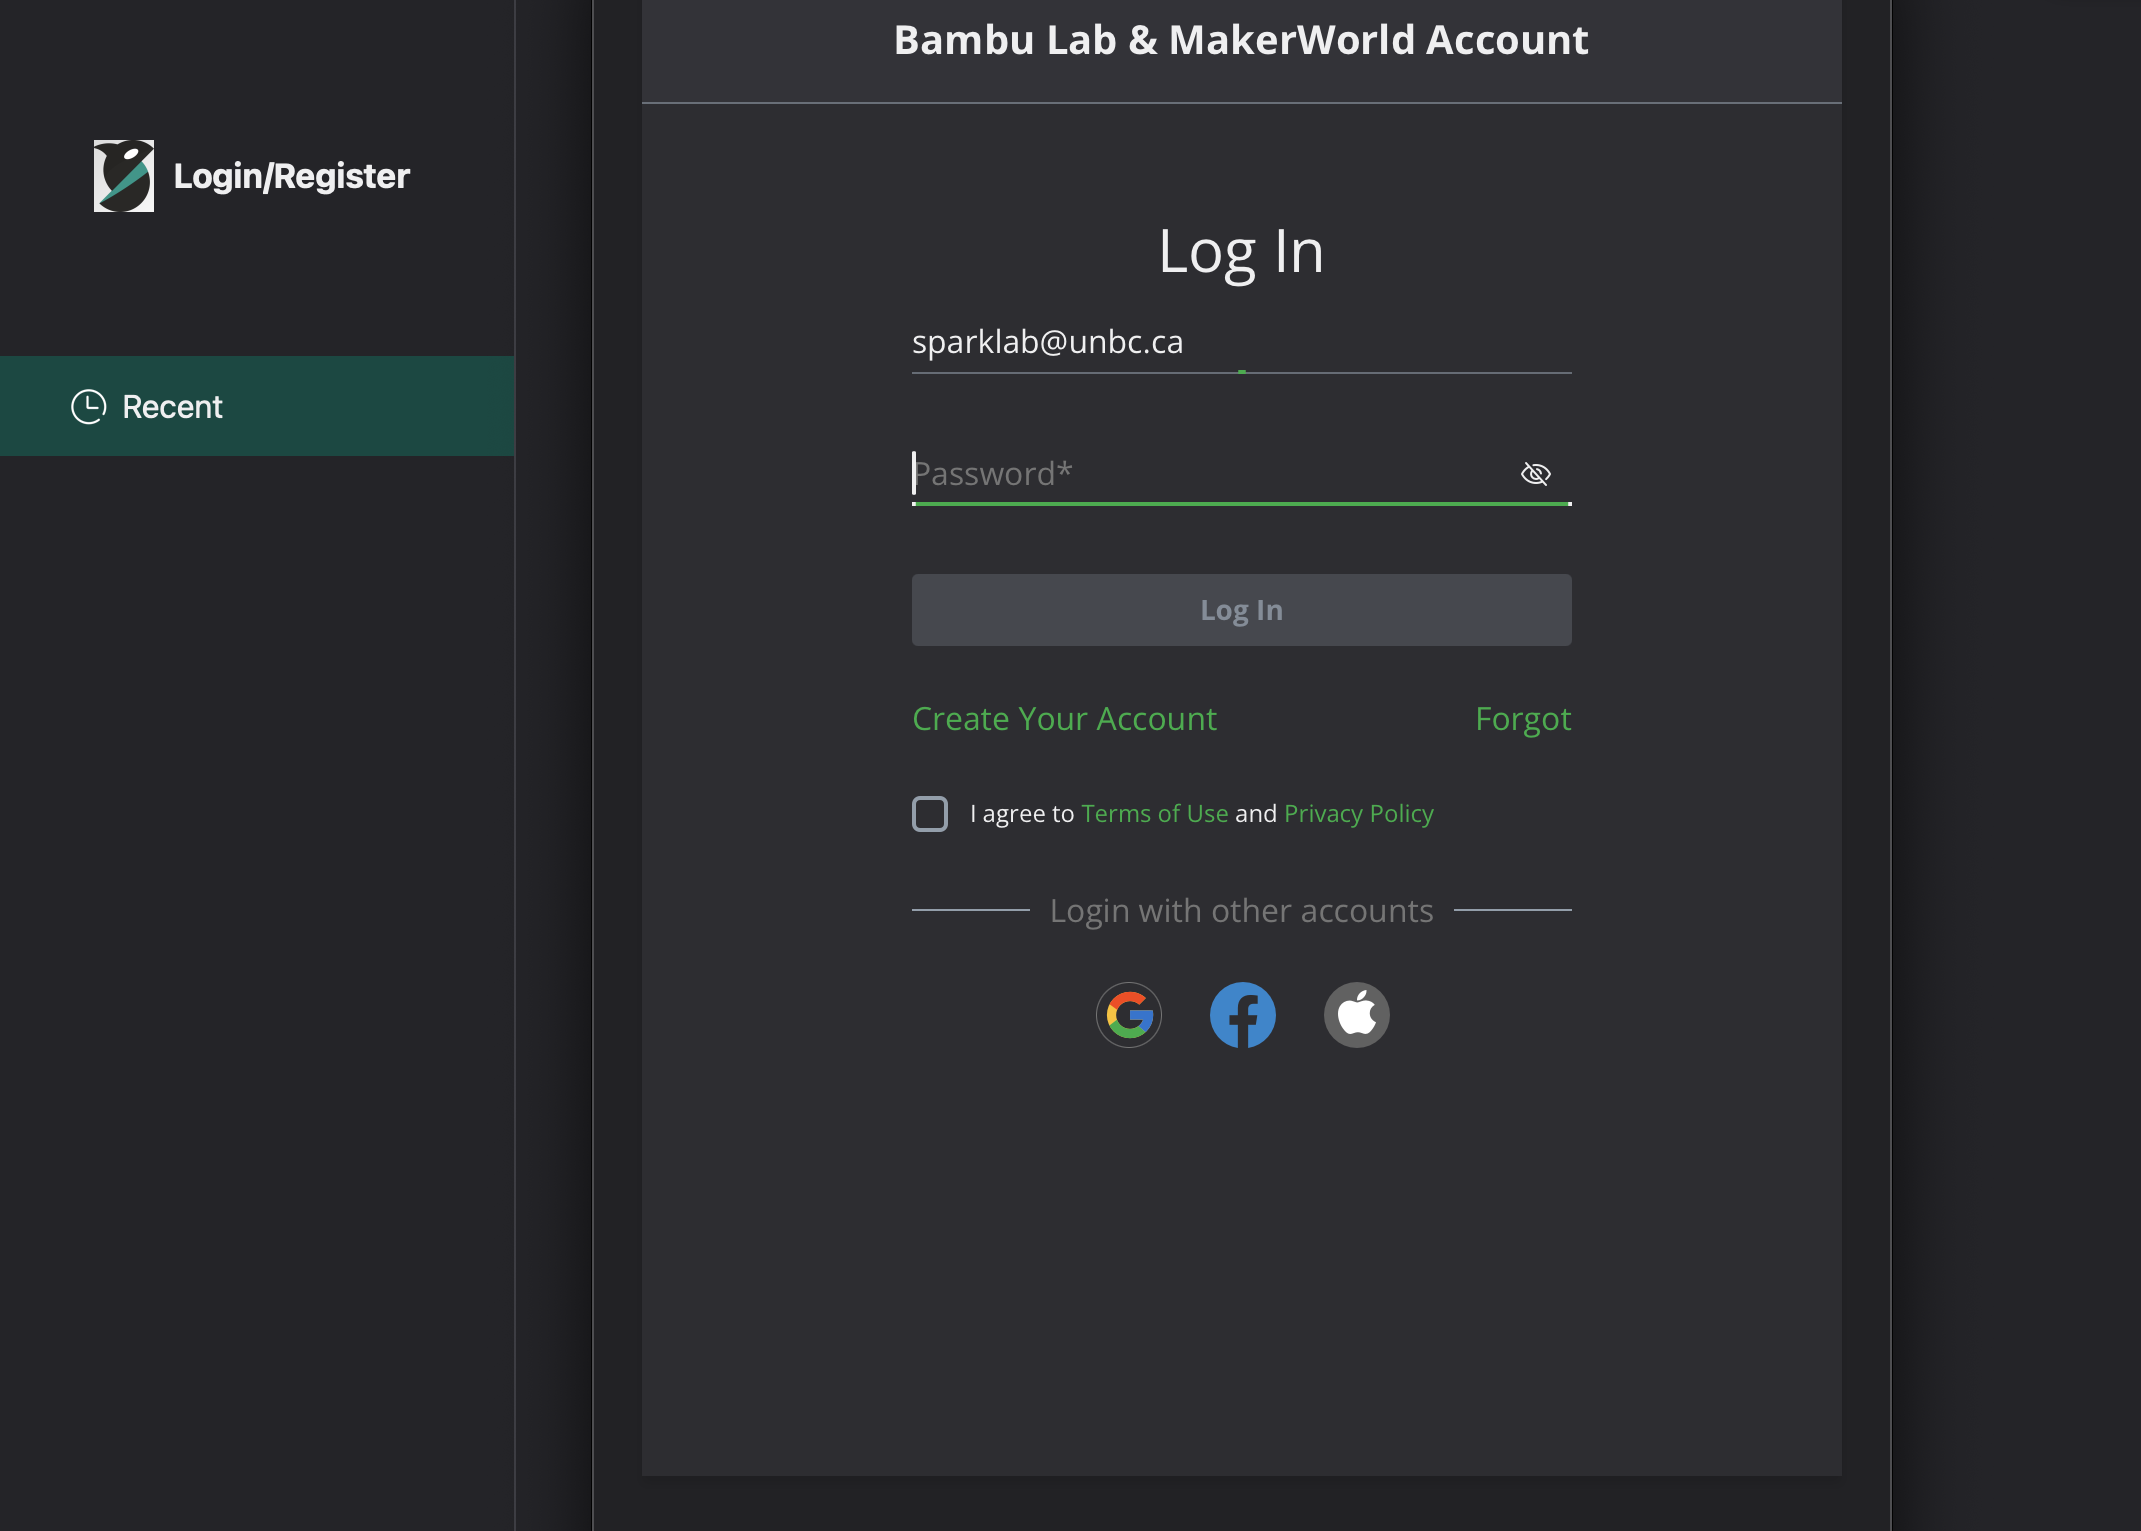Click the Forgot password link
The image size is (2141, 1531).
[x=1522, y=719]
